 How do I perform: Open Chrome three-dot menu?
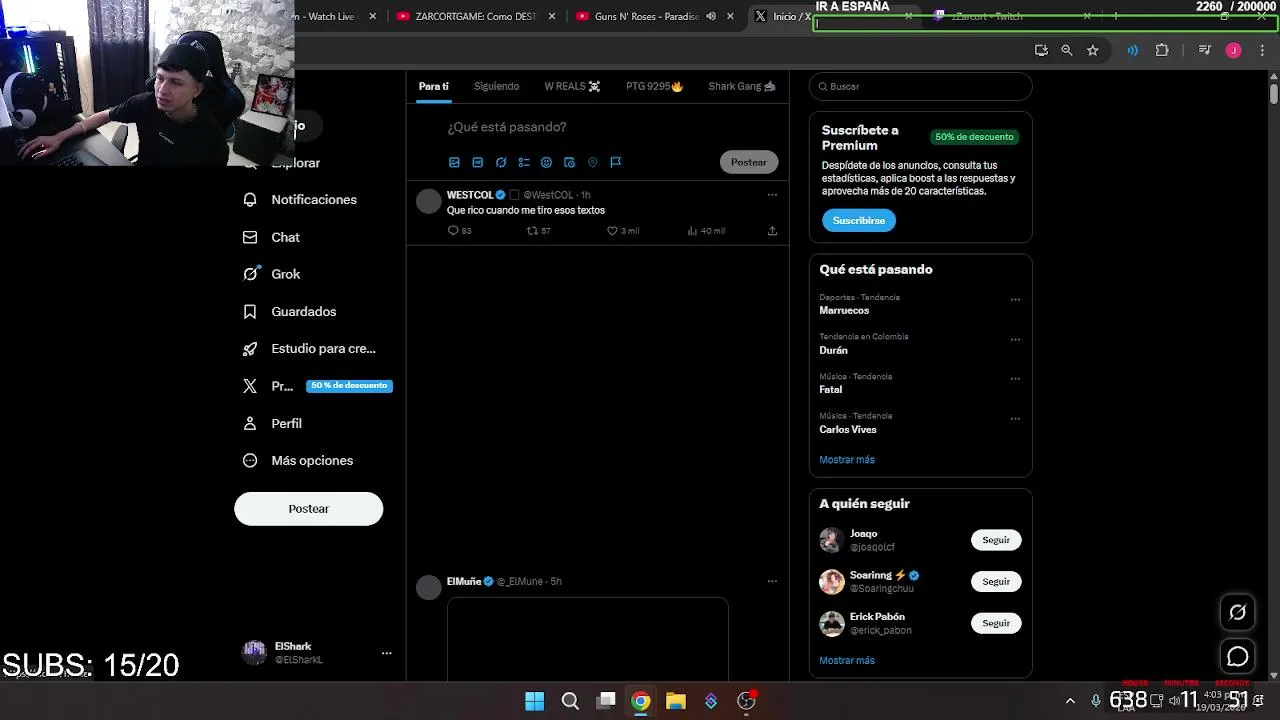click(x=1263, y=50)
